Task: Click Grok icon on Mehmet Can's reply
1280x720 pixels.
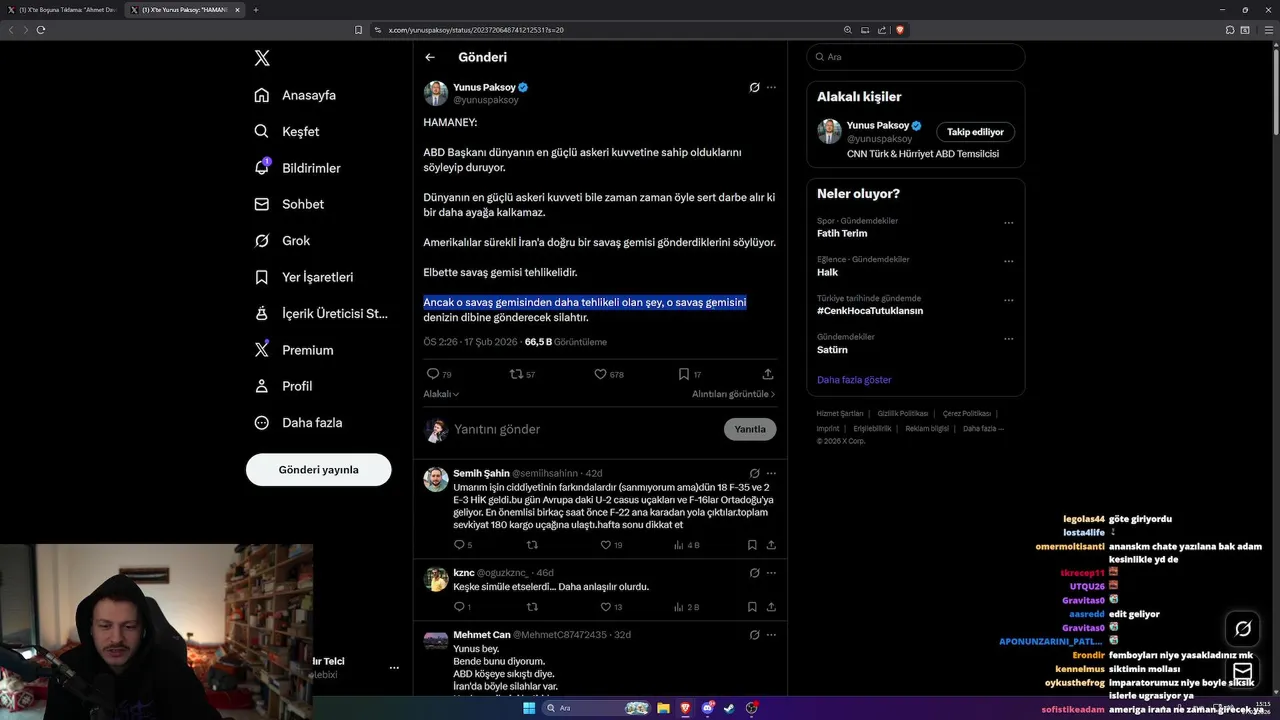Action: (x=755, y=635)
